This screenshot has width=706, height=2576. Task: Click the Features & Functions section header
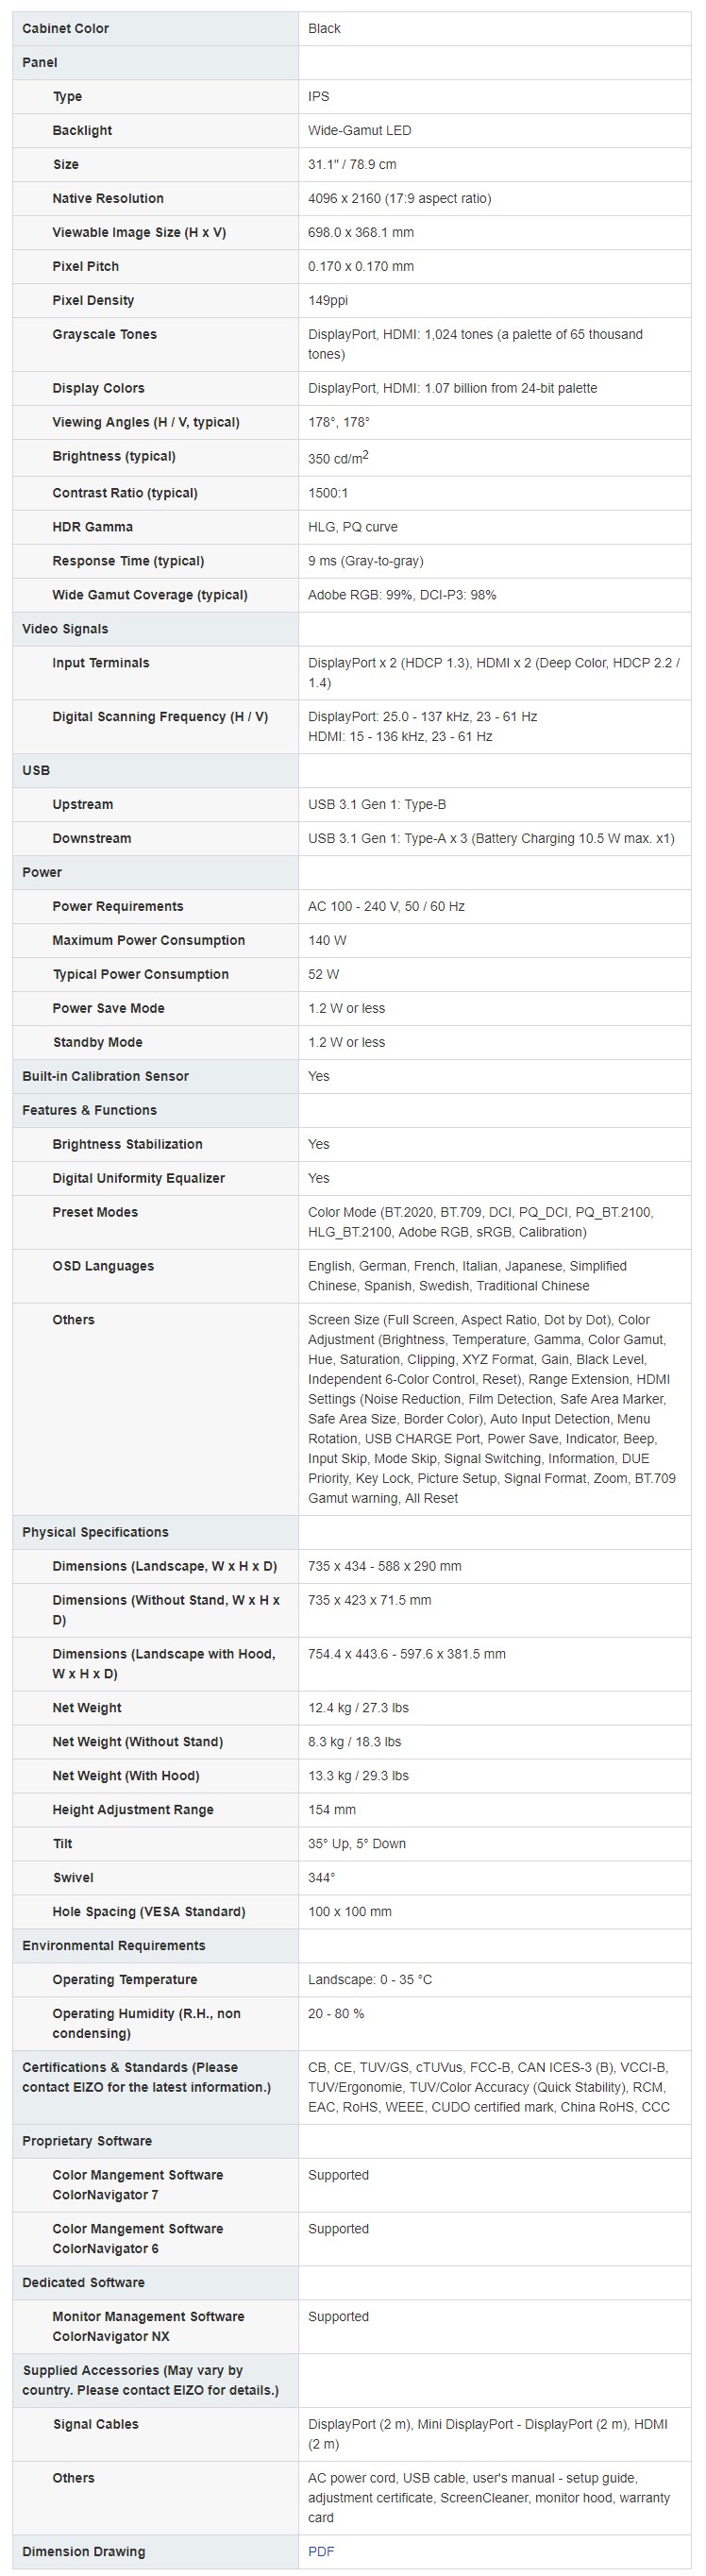(x=89, y=1110)
